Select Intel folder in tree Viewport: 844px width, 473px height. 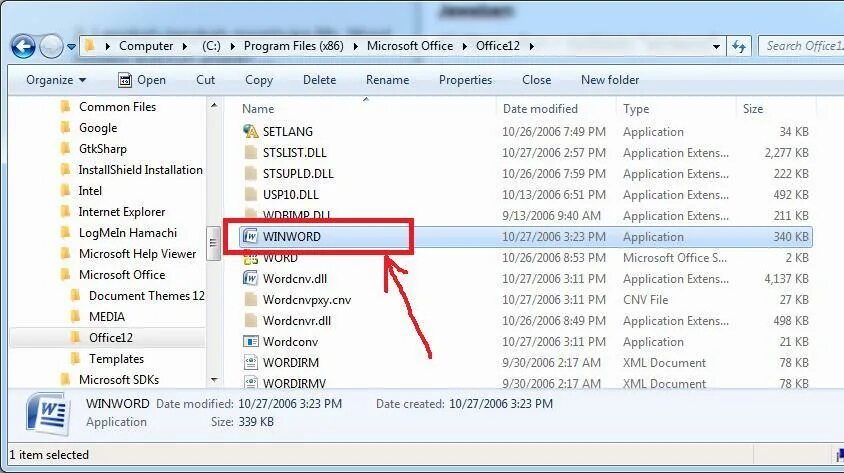click(90, 190)
